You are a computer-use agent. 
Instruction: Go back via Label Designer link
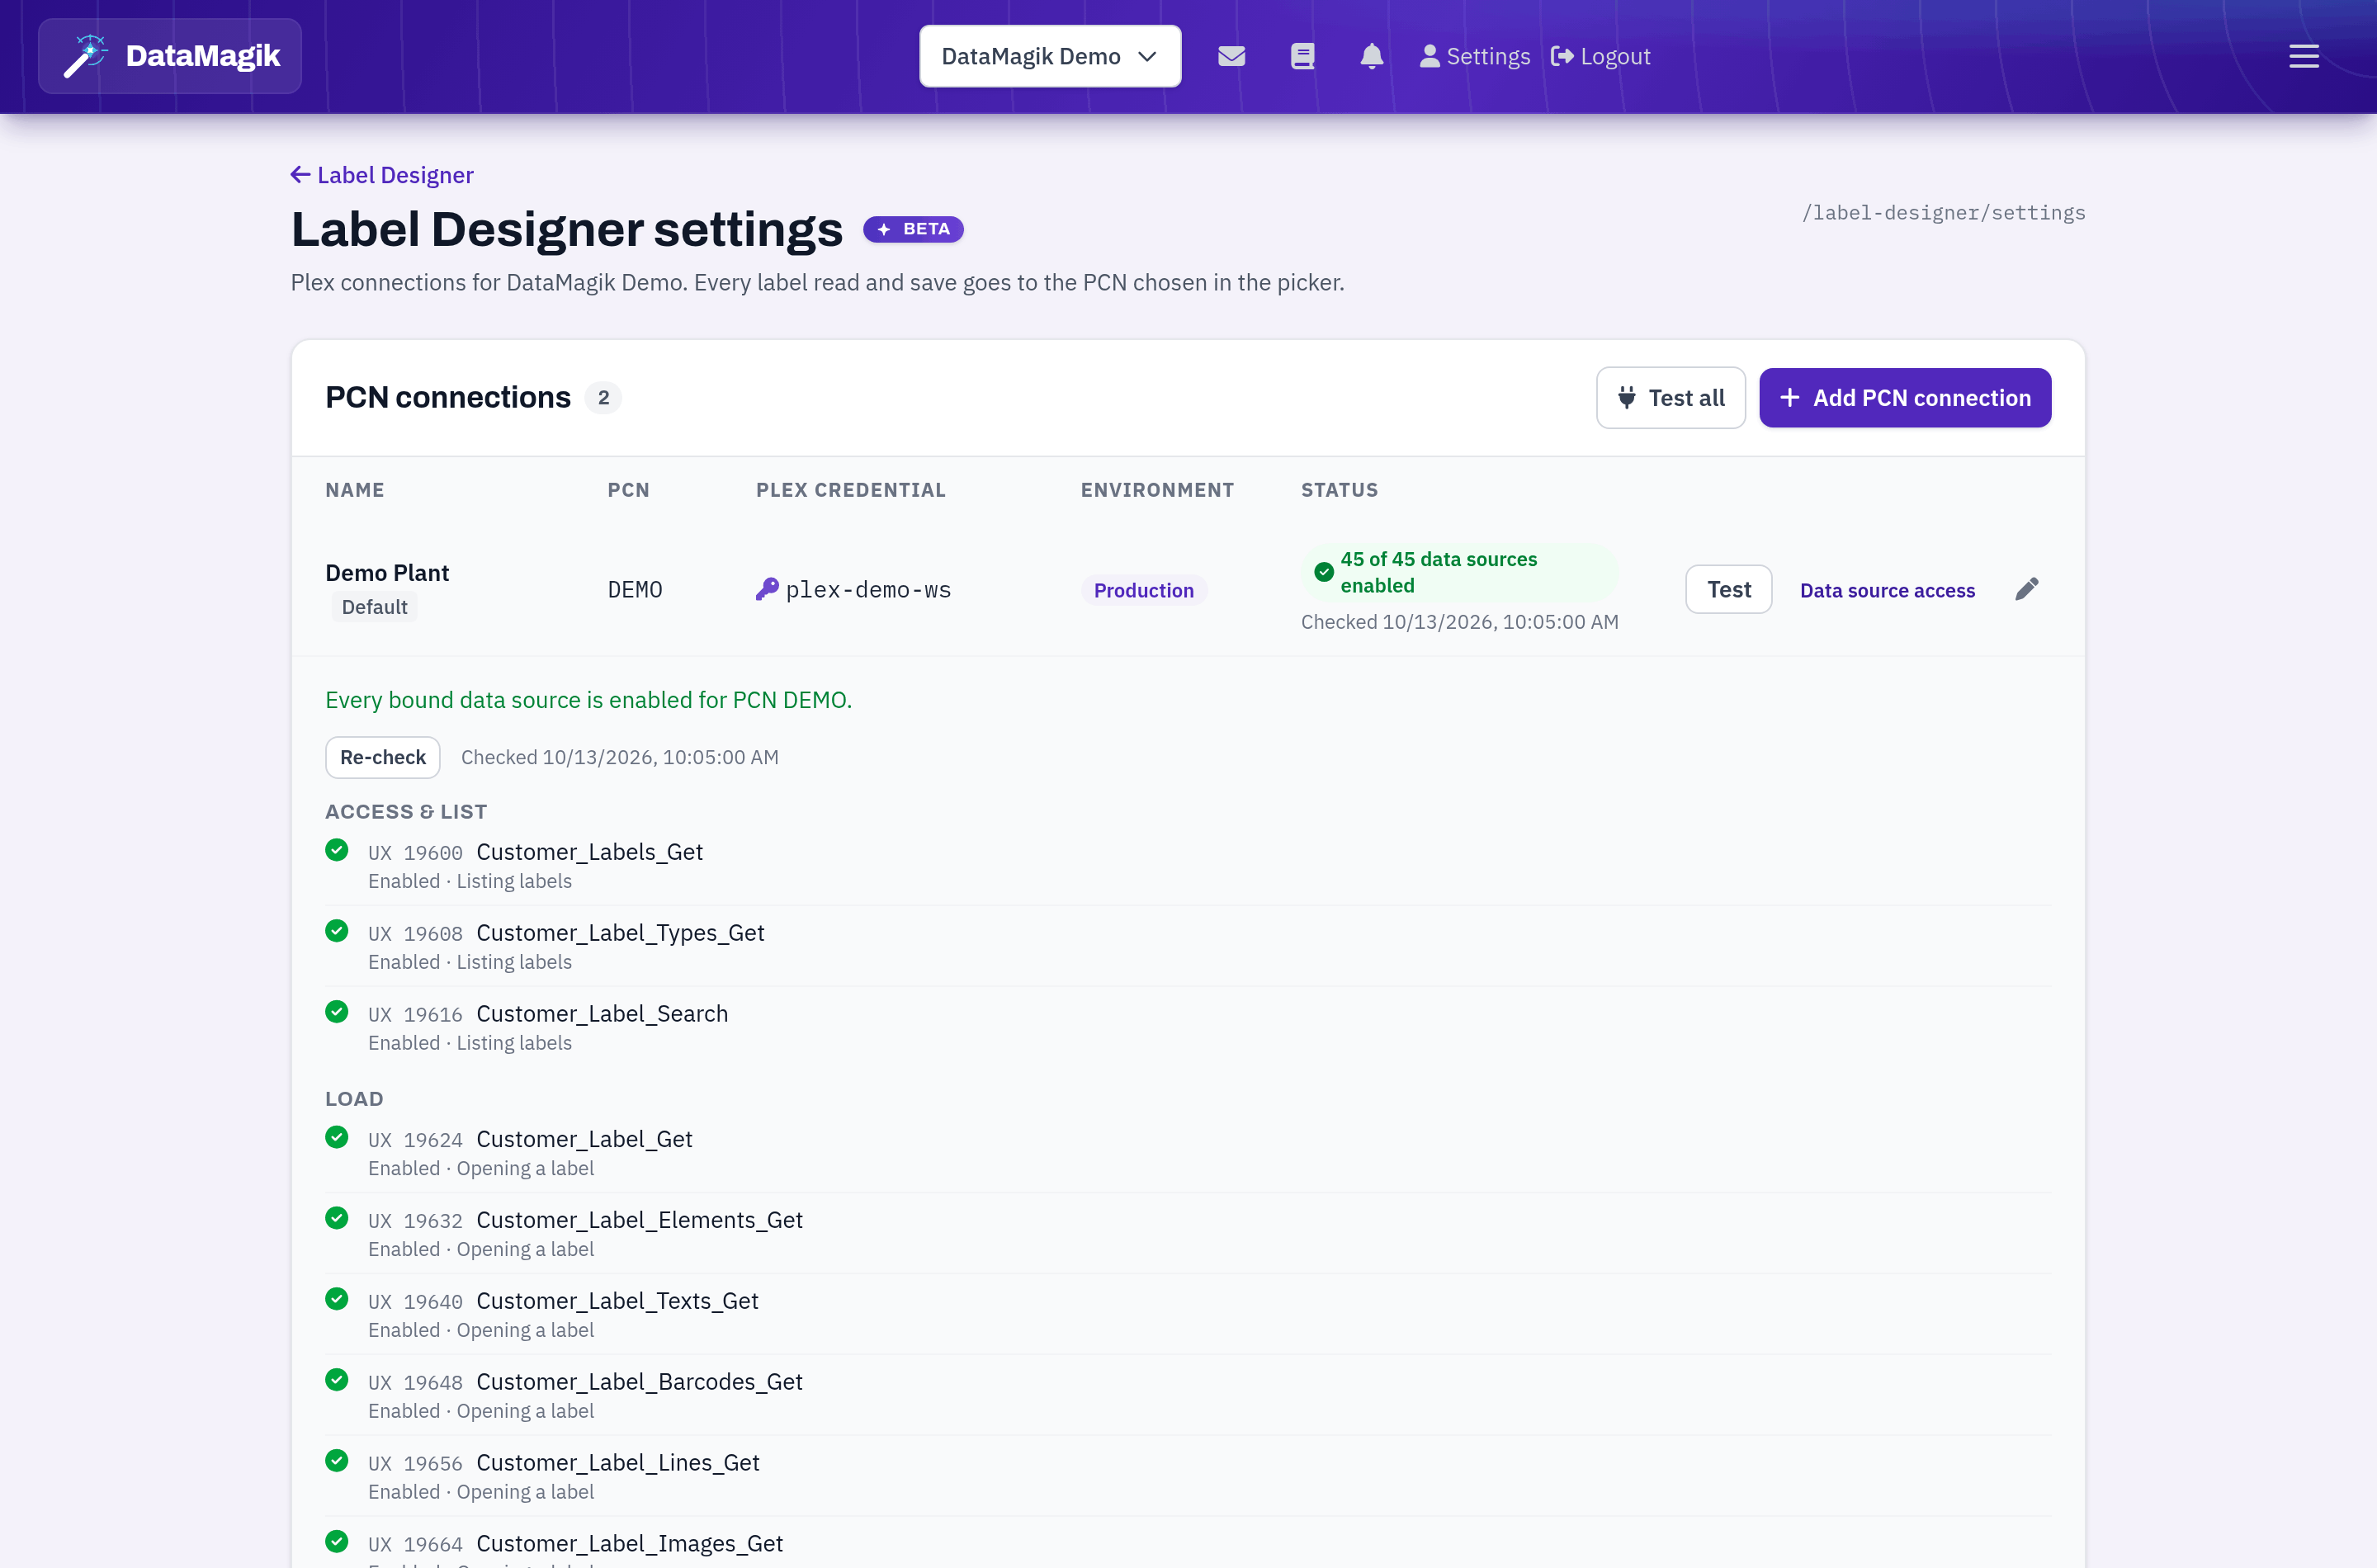(382, 175)
